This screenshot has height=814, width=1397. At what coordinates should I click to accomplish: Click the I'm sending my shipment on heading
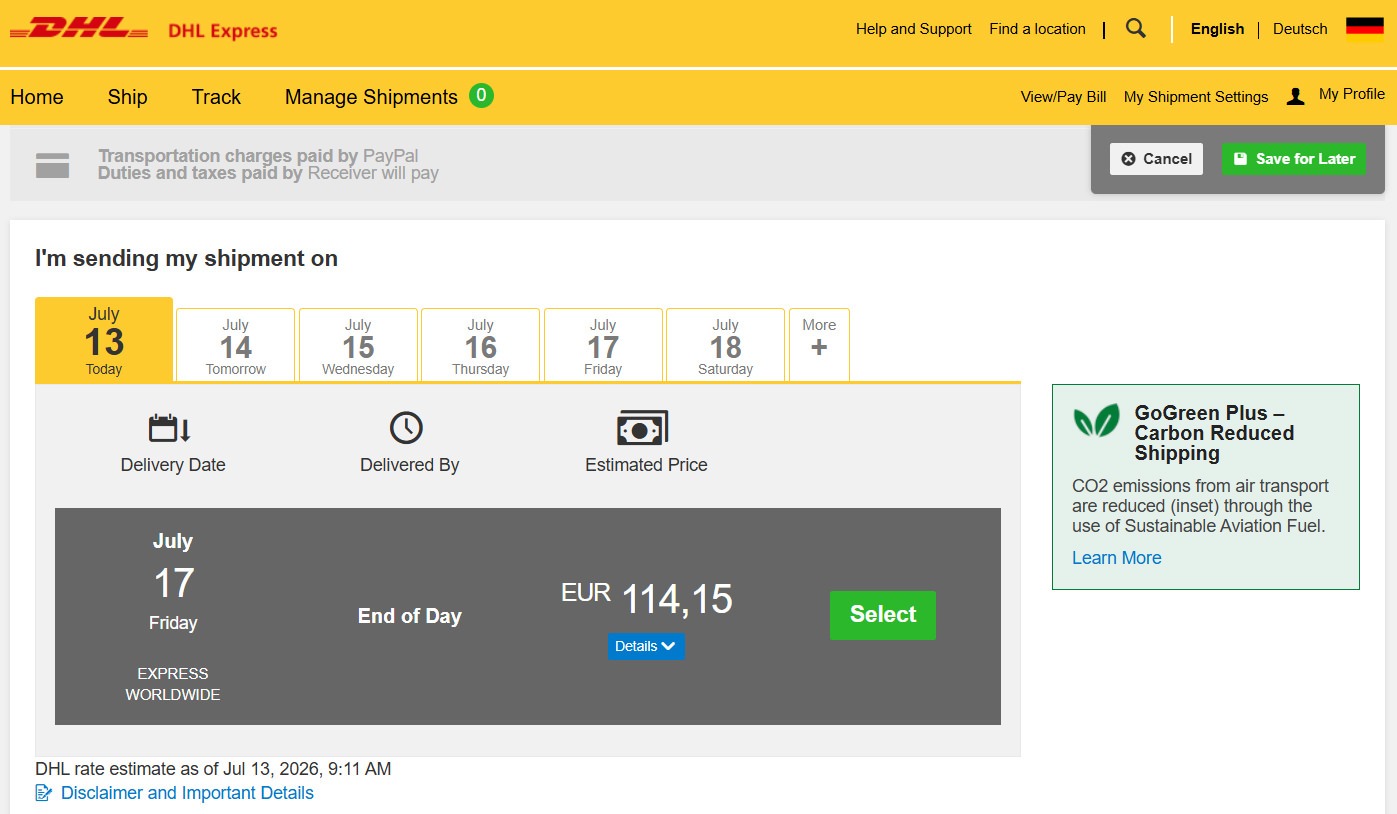(x=186, y=259)
